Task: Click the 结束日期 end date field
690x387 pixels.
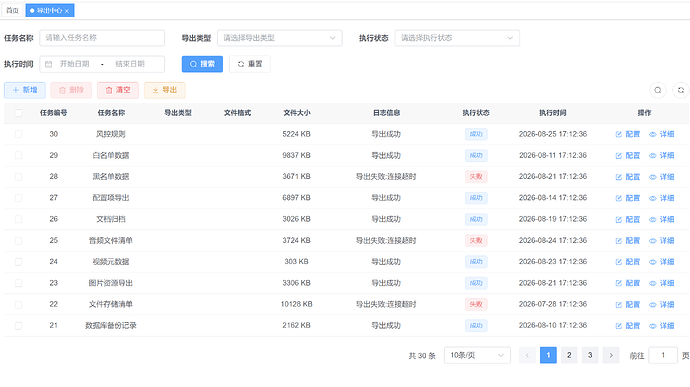Action: (x=130, y=64)
